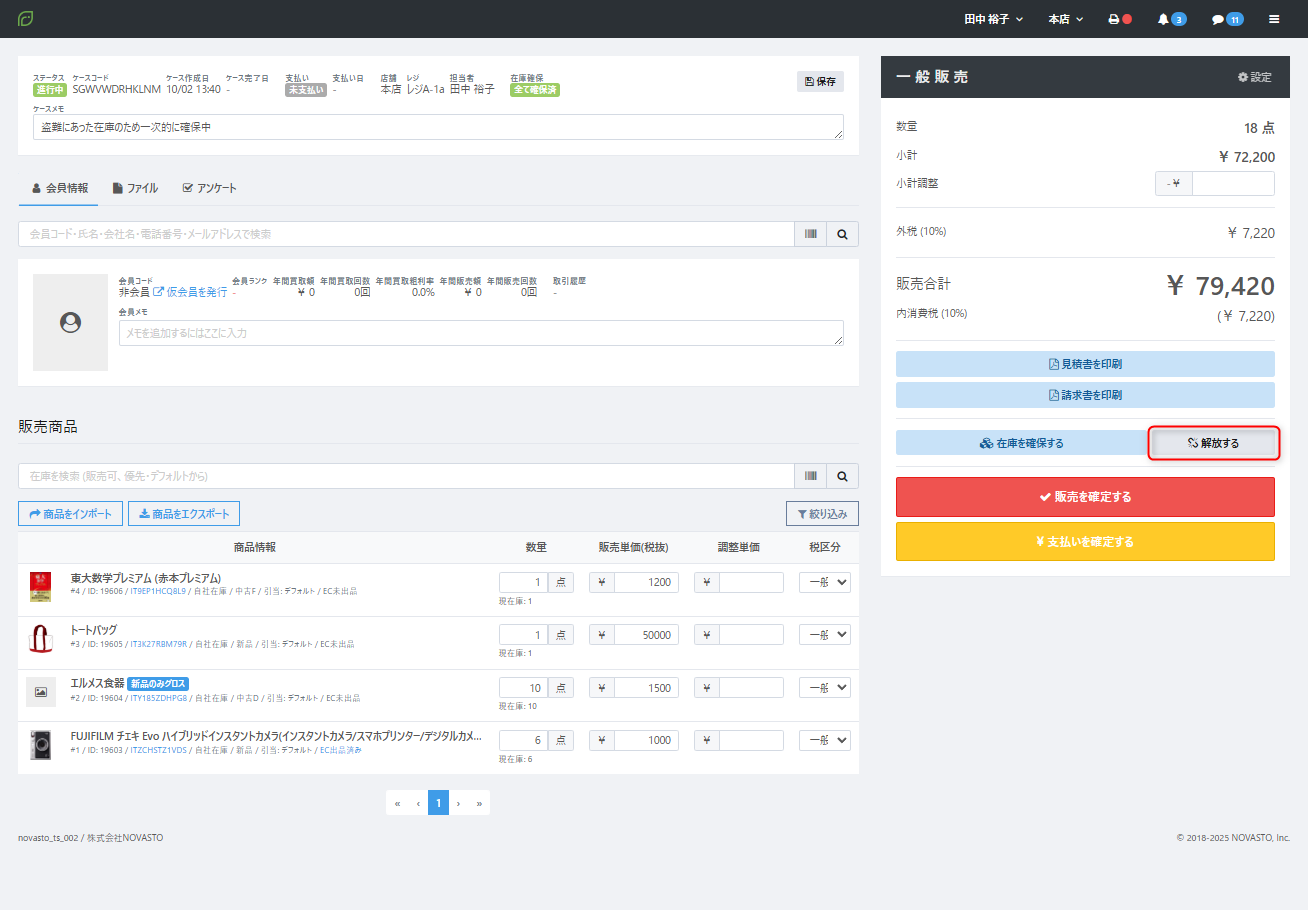The height and width of the screenshot is (910, 1308).
Task: Open item ID link IT9EP1HCQ8L9
Action: (x=159, y=591)
